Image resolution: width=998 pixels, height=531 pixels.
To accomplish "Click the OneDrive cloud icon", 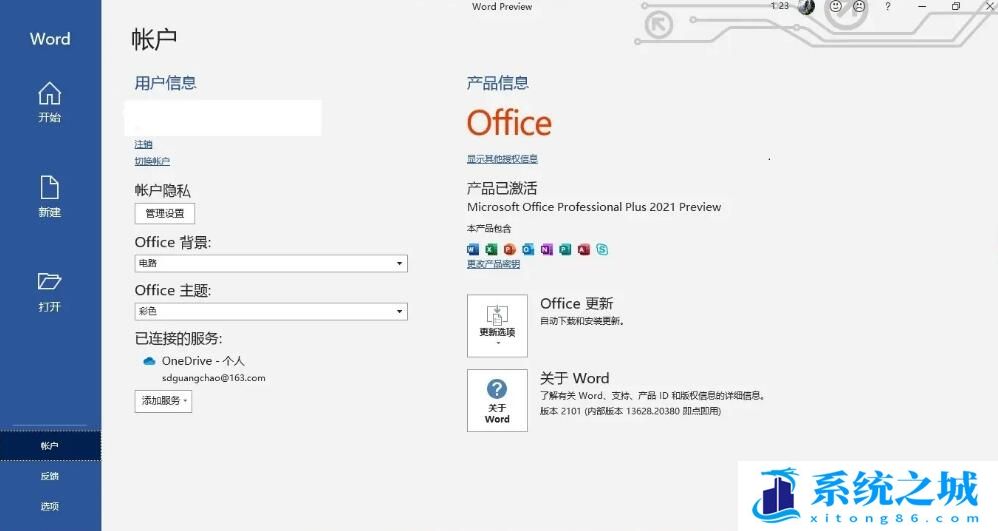I will pos(149,361).
